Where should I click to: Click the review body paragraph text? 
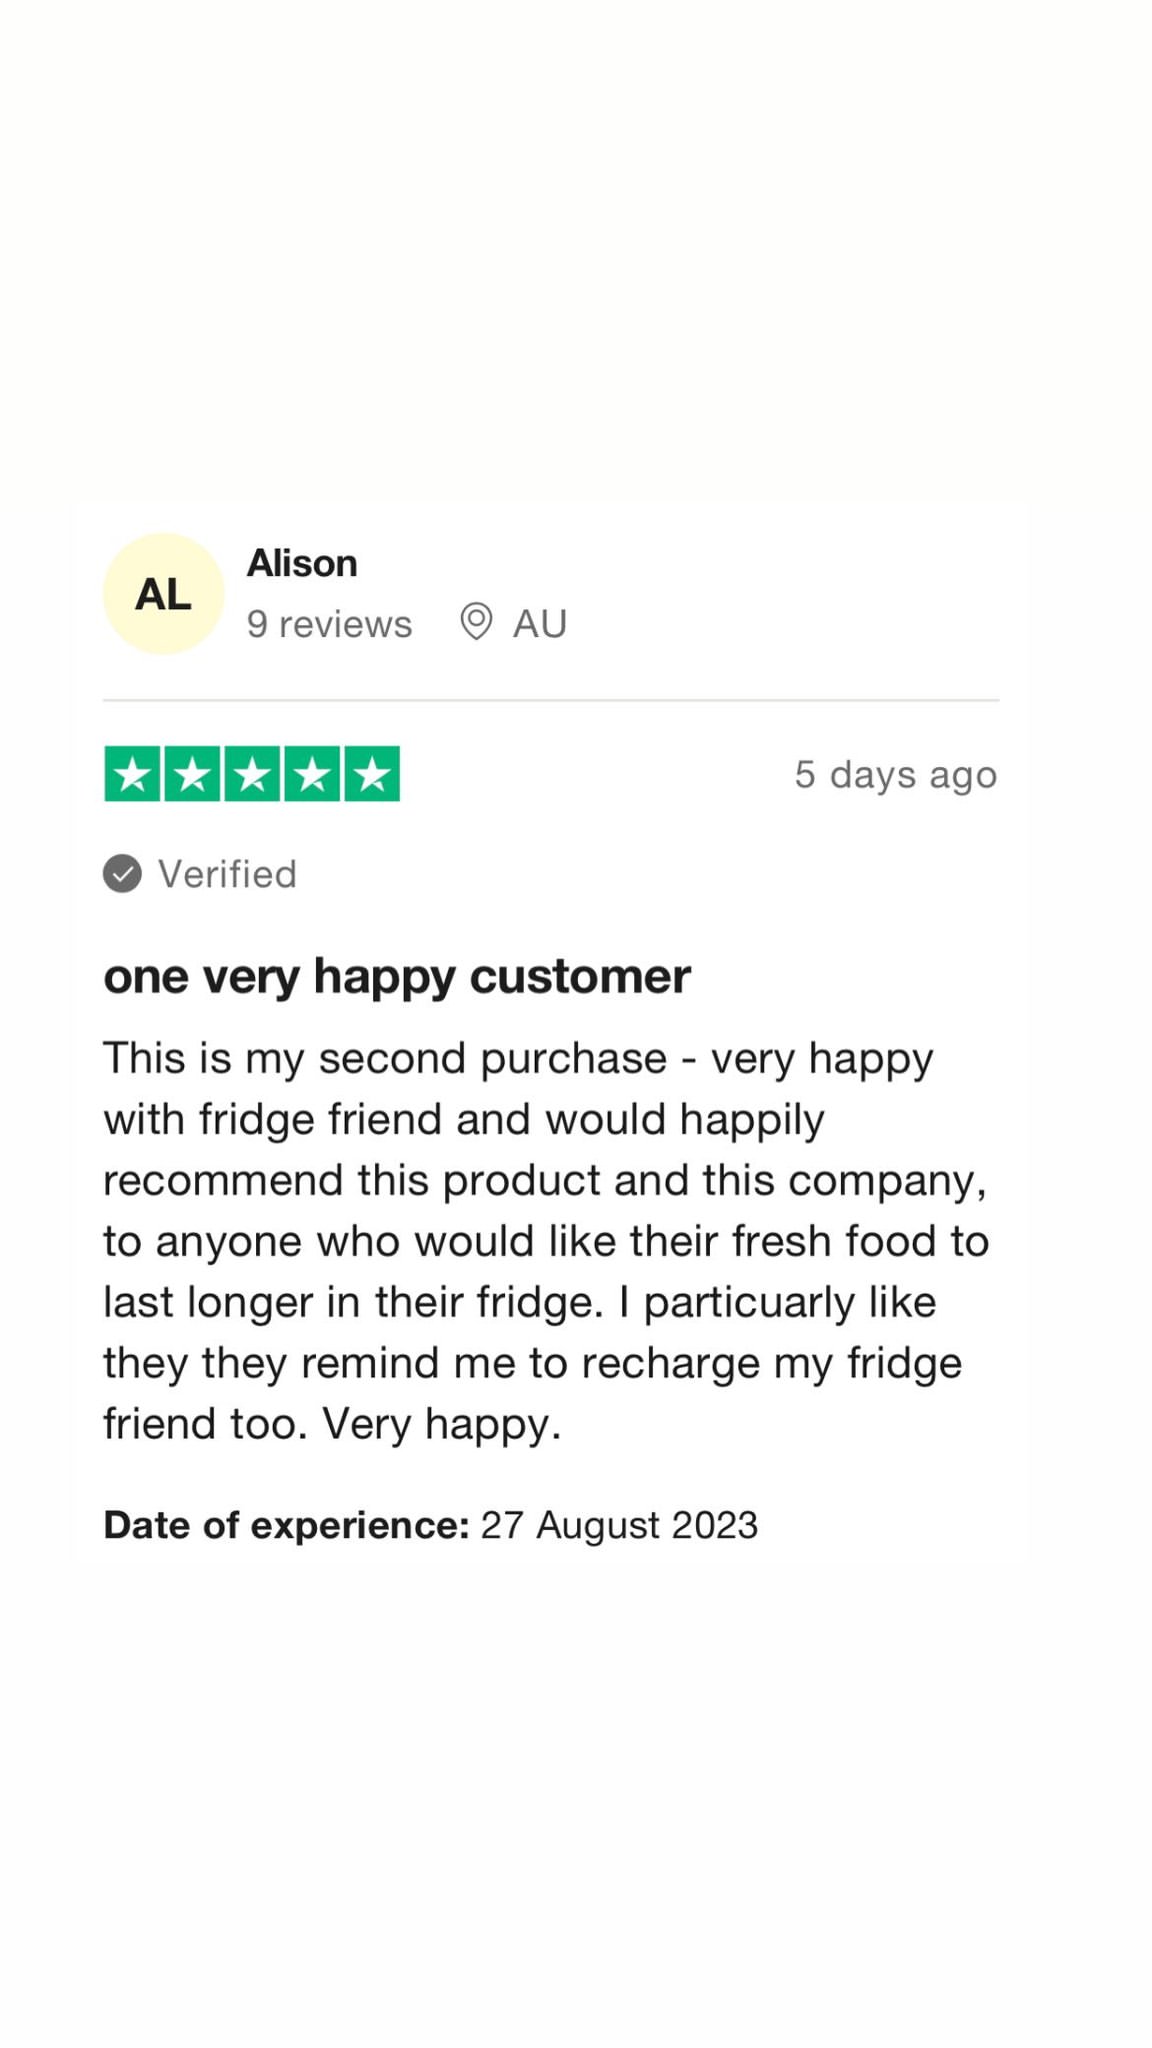pos(546,1241)
